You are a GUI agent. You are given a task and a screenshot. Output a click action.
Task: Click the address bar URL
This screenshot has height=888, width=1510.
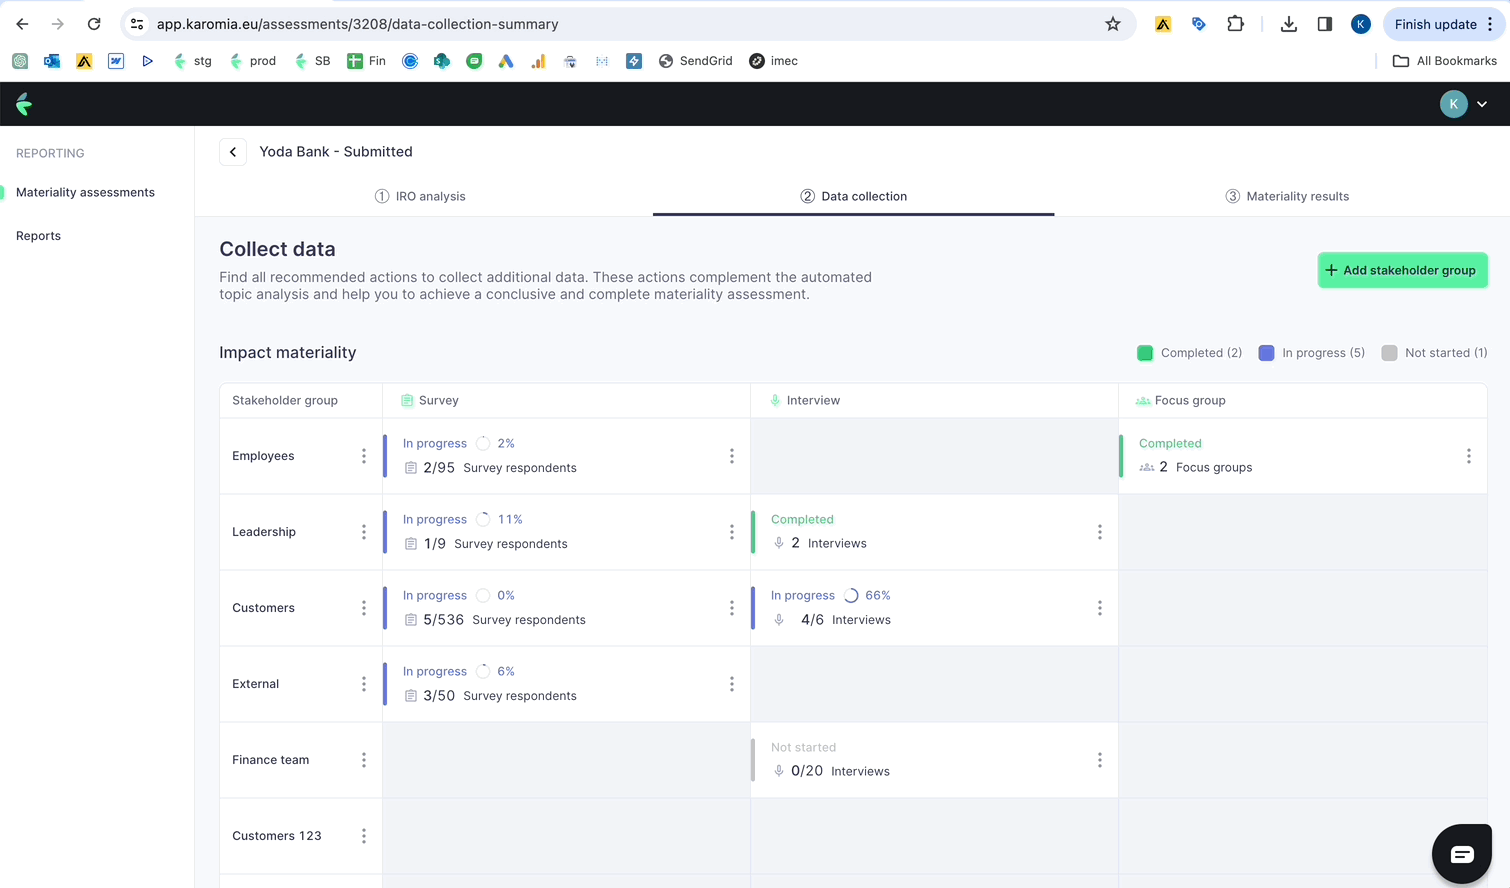coord(357,24)
